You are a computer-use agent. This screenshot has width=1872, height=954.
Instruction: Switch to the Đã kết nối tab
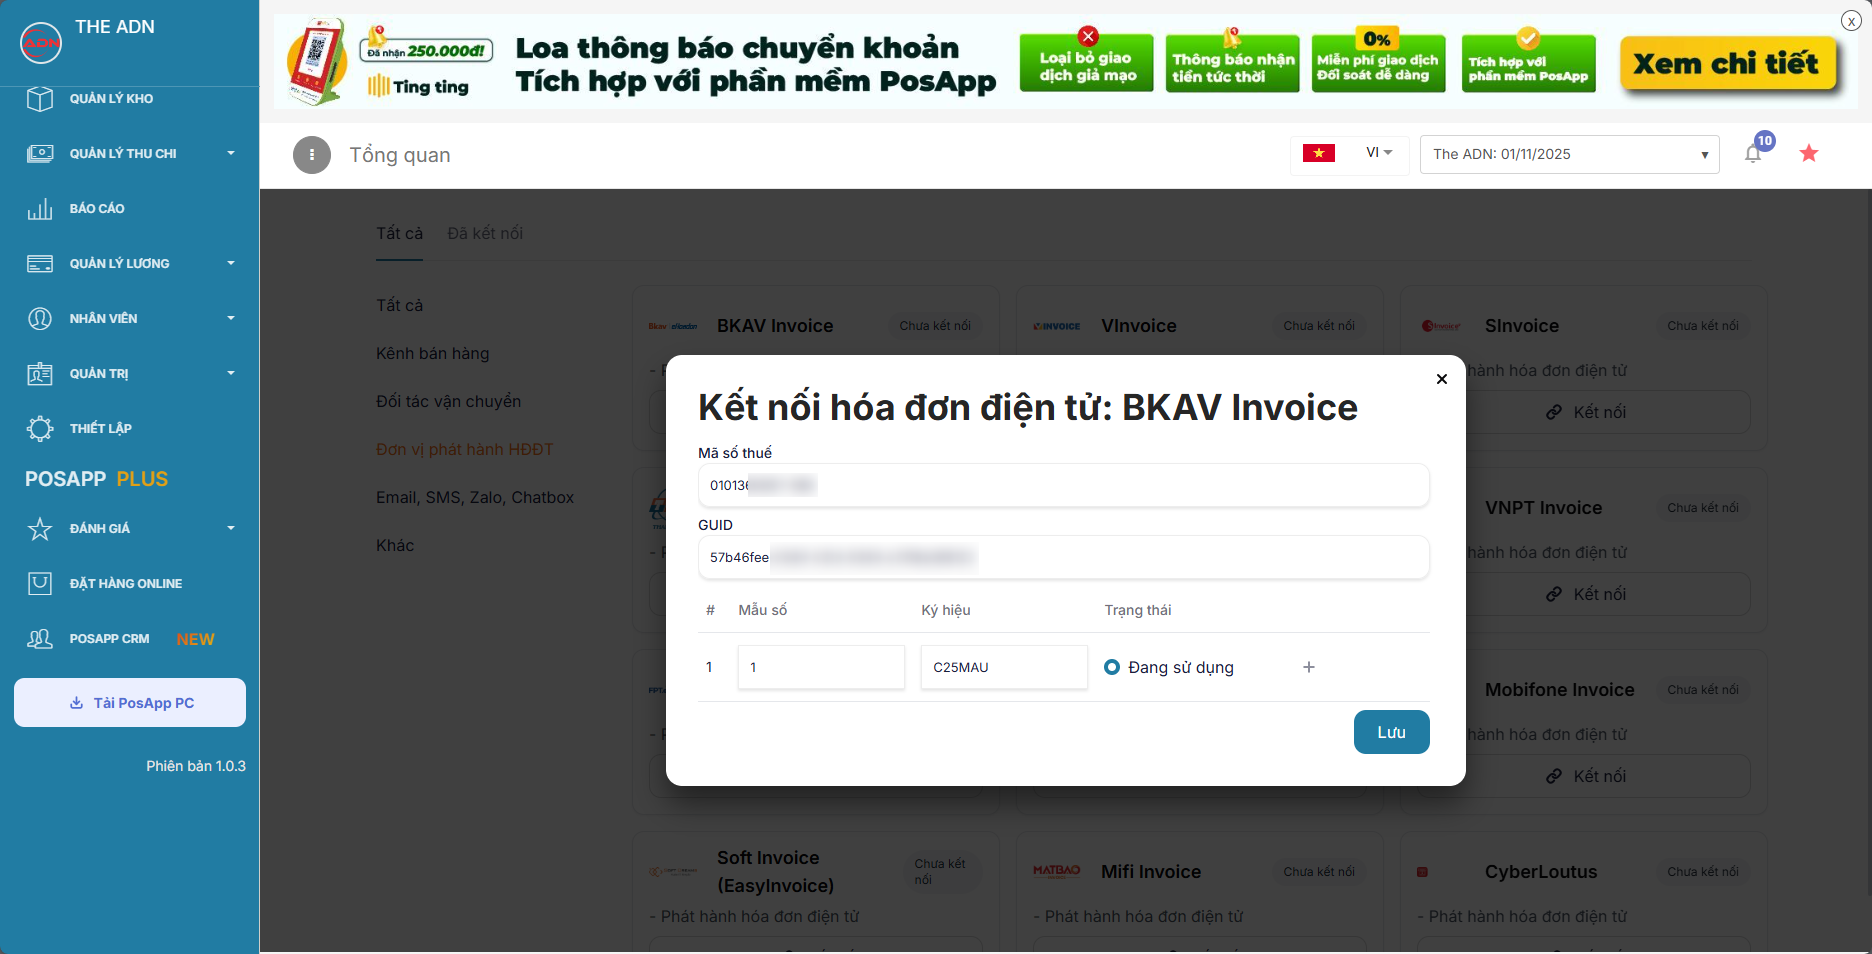(485, 234)
